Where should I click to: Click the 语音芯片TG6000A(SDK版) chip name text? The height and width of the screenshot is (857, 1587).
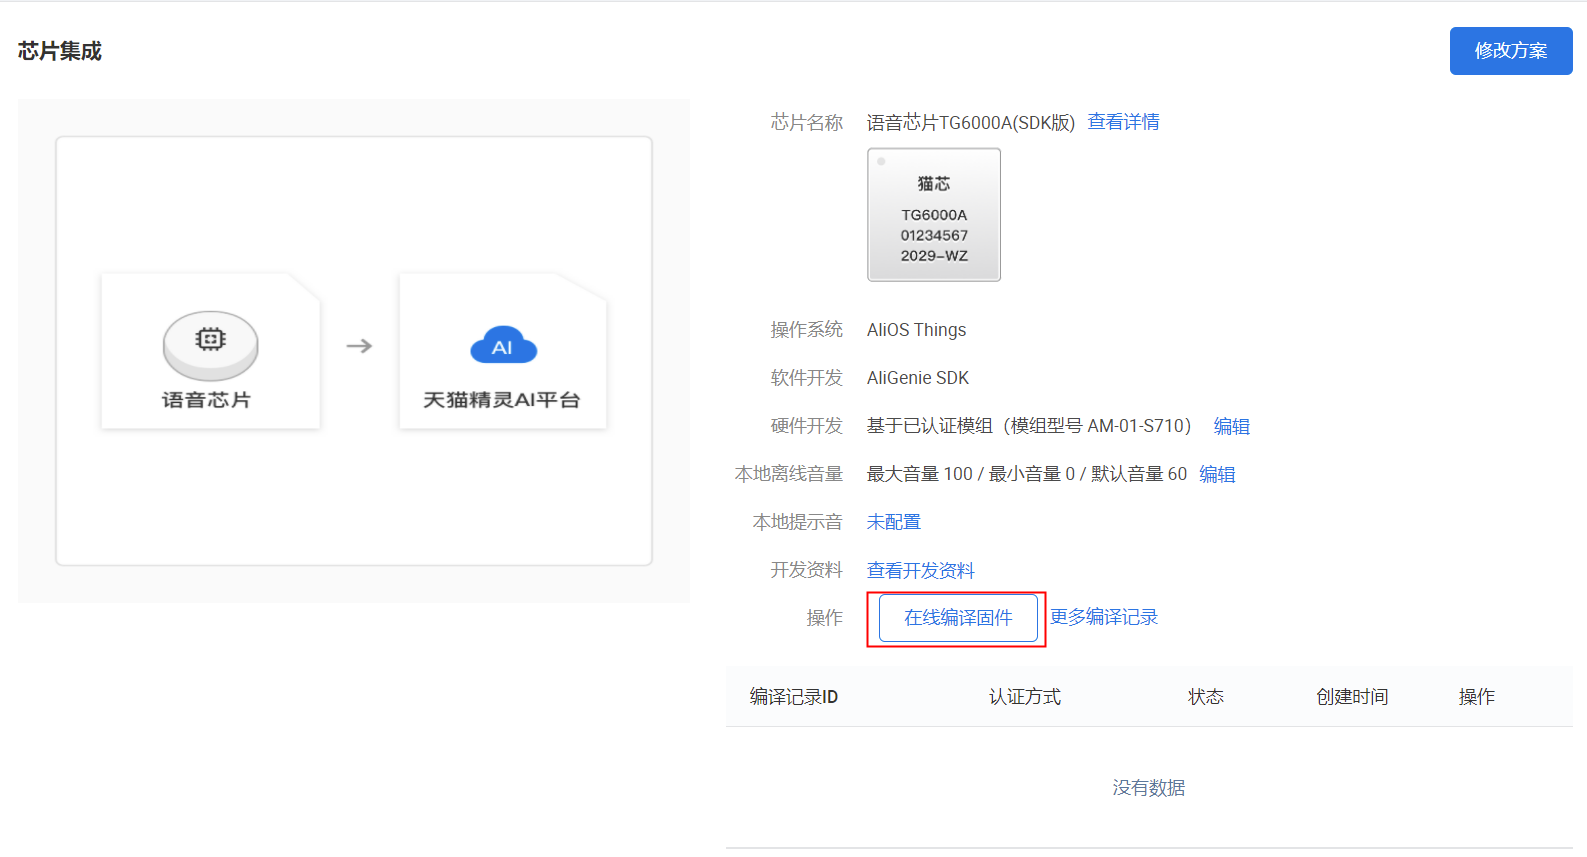(x=970, y=122)
